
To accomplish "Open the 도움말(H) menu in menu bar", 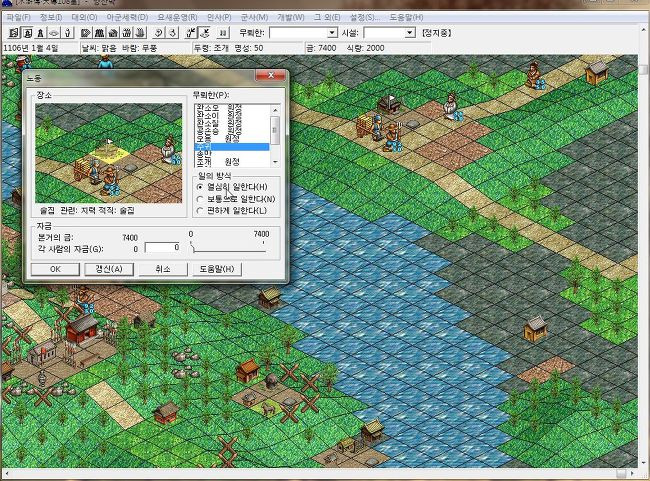I will (x=406, y=17).
